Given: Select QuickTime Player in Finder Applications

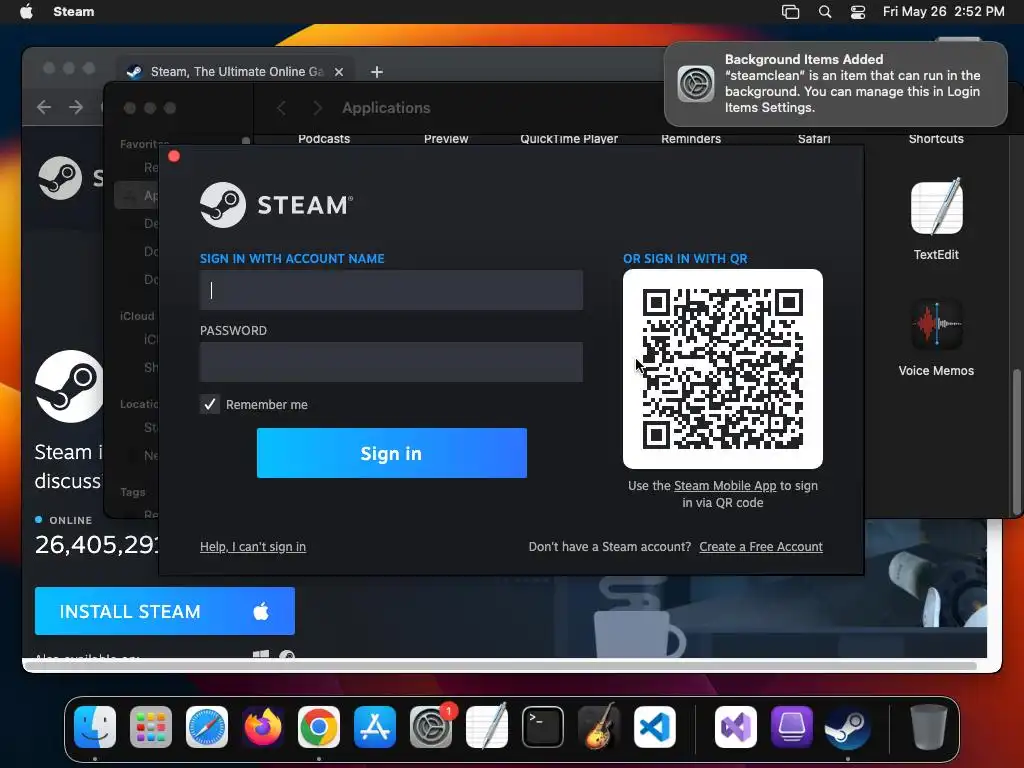Looking at the screenshot, I should tap(569, 138).
